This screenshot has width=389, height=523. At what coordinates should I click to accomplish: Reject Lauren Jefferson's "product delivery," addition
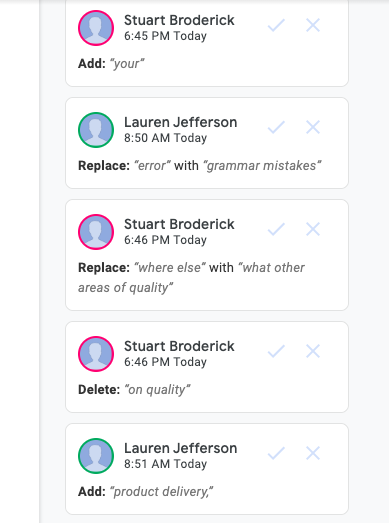click(x=313, y=454)
